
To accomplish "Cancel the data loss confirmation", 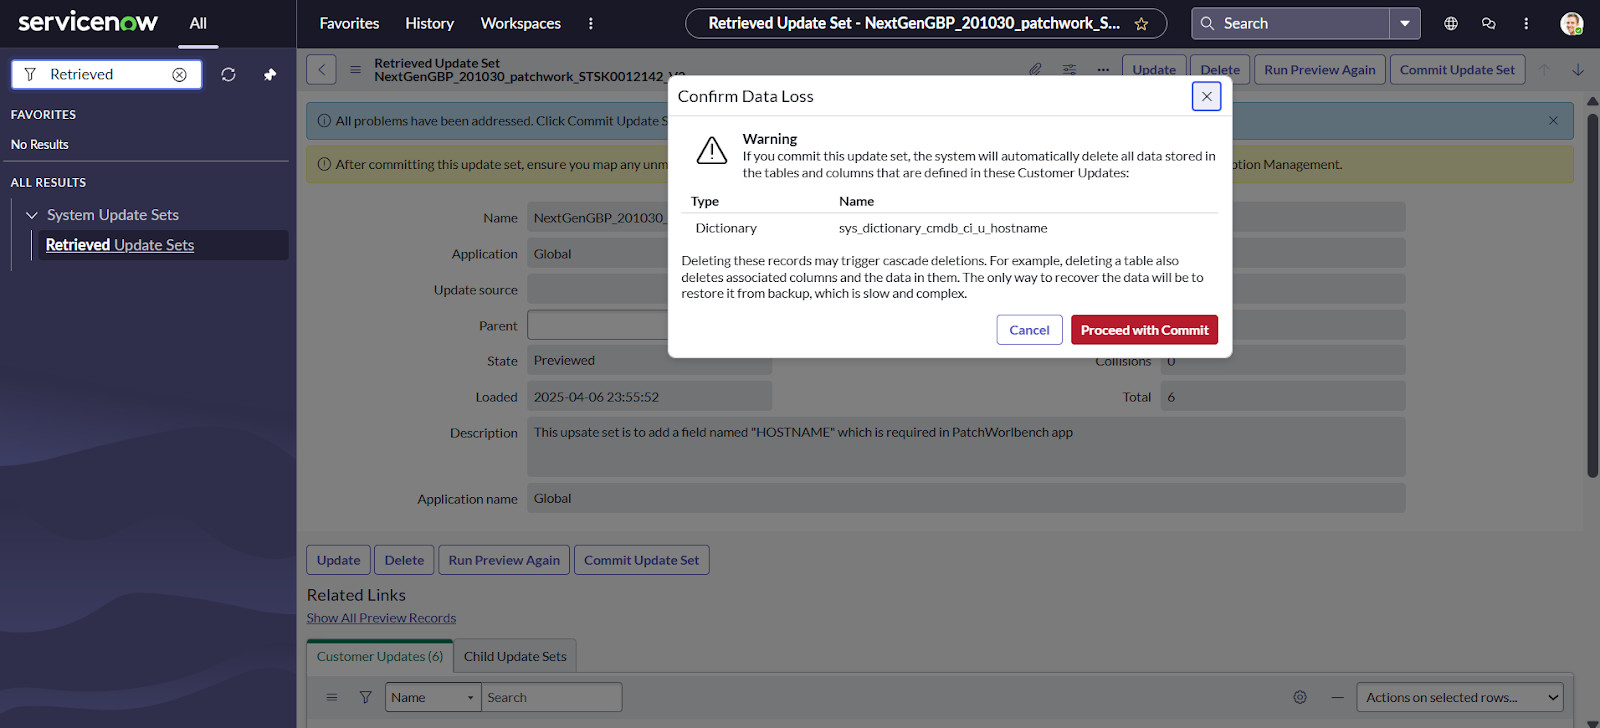I will pos(1029,330).
